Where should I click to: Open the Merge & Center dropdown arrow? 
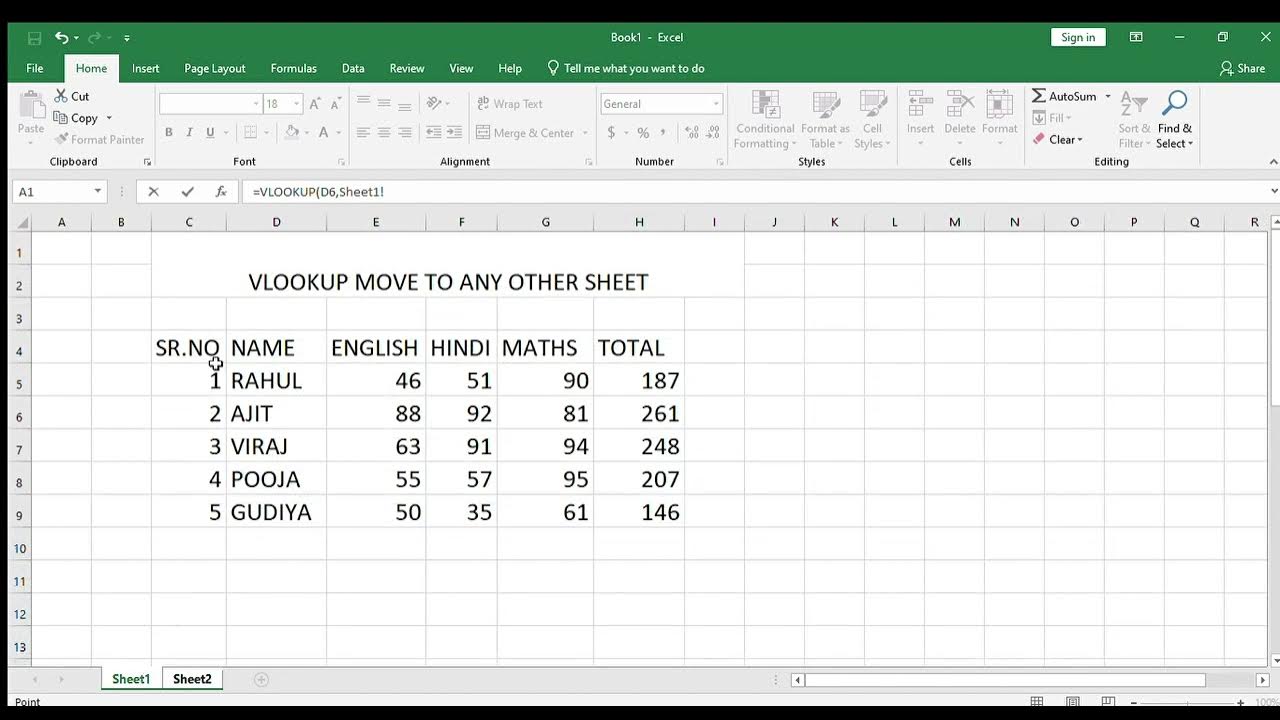point(585,133)
